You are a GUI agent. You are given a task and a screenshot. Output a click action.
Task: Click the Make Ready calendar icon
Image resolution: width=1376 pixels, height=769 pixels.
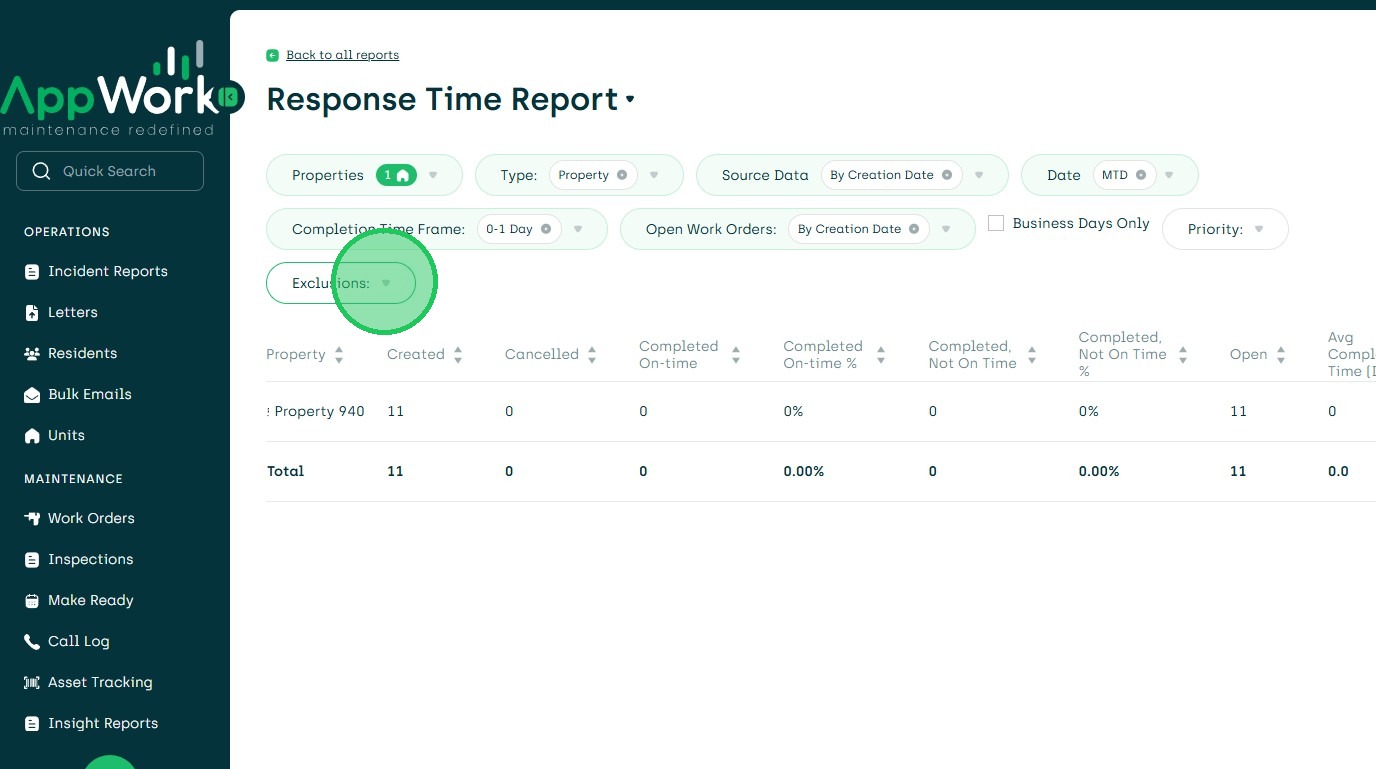click(x=32, y=601)
